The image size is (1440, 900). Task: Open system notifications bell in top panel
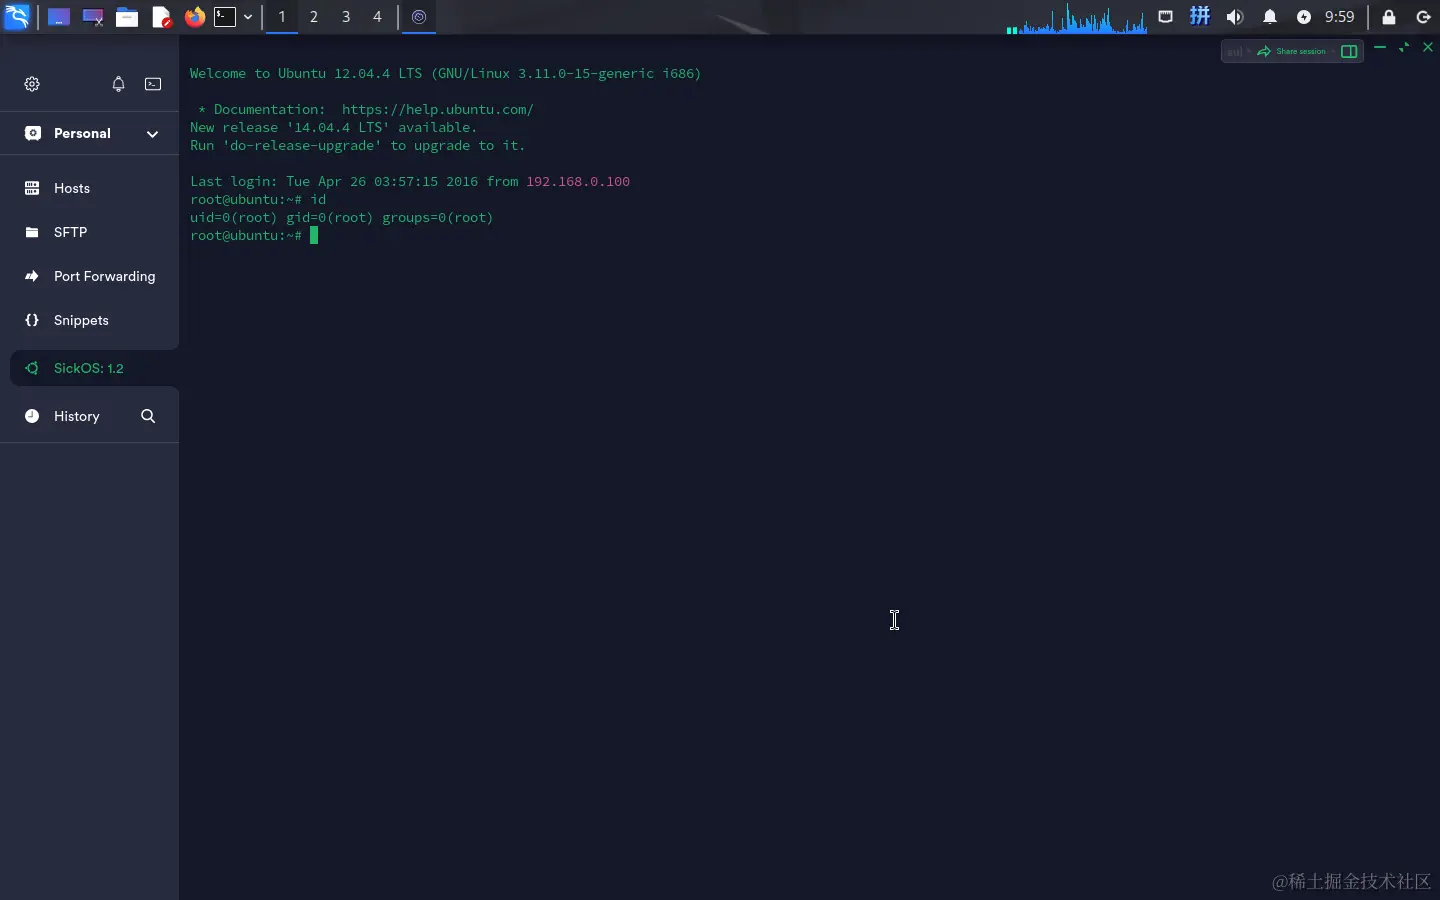click(x=1270, y=17)
